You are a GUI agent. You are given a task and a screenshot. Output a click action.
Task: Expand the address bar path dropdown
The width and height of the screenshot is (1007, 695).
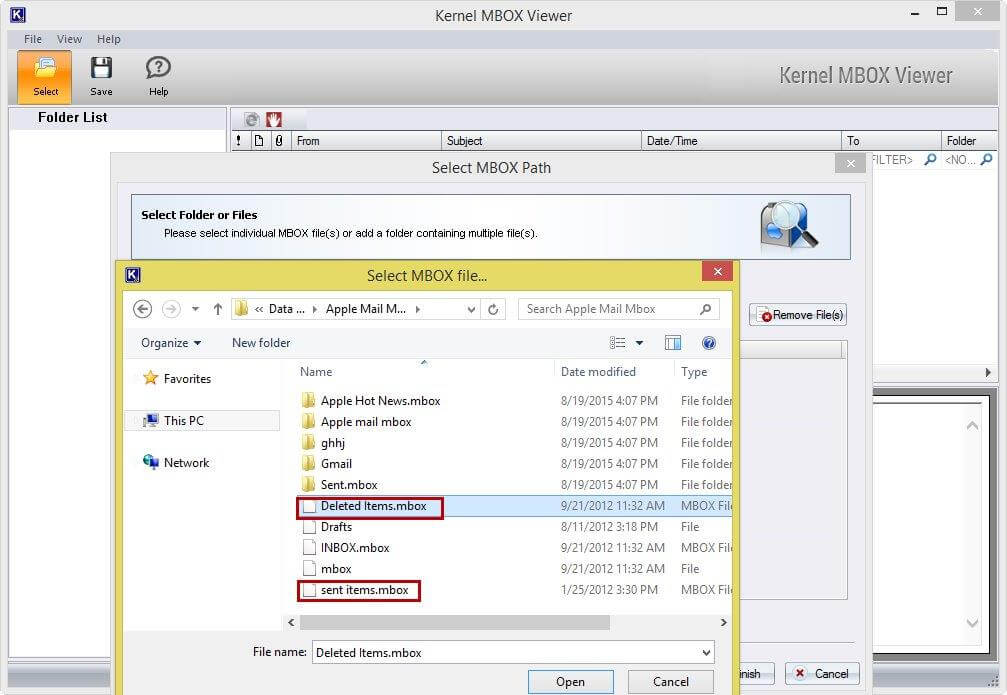coord(471,310)
